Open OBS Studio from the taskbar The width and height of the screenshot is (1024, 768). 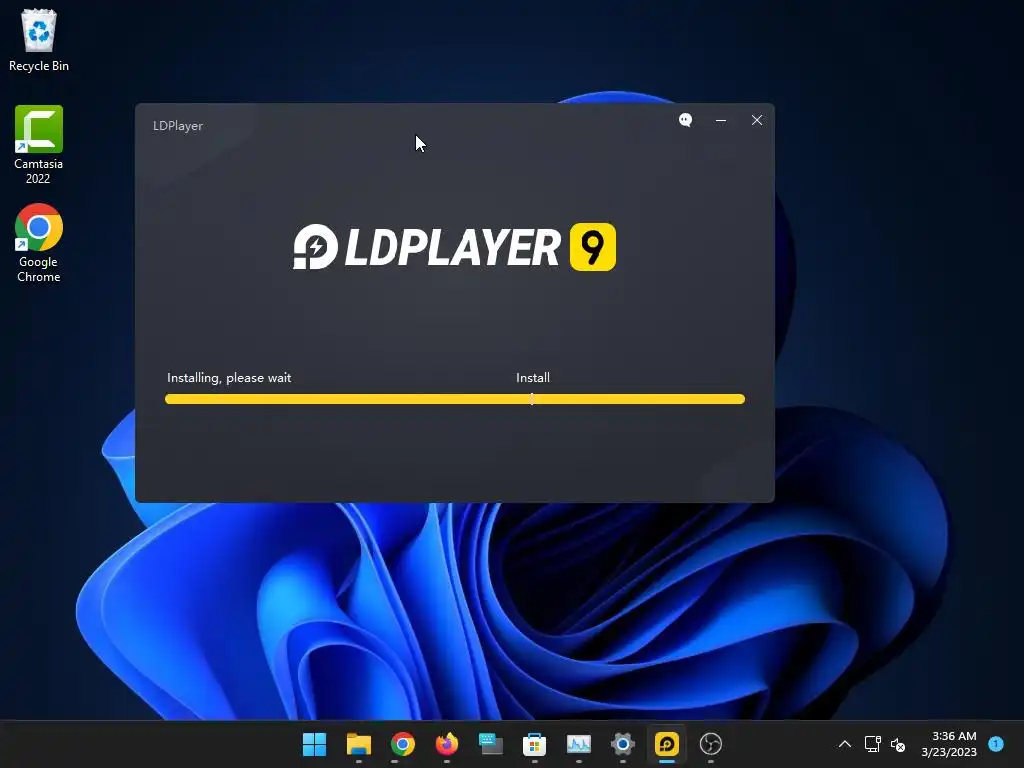pos(711,744)
